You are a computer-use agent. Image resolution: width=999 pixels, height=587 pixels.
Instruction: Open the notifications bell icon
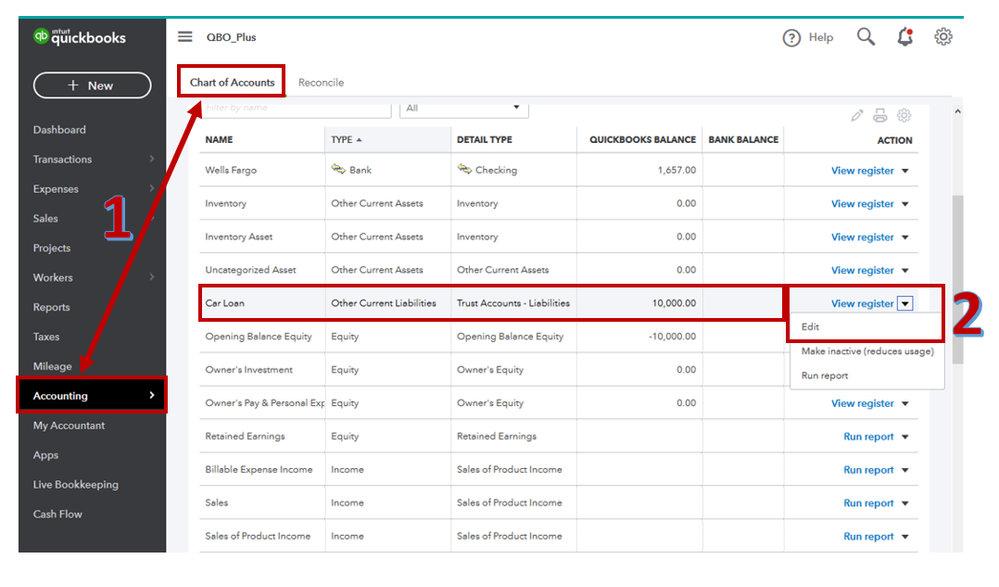(x=905, y=37)
